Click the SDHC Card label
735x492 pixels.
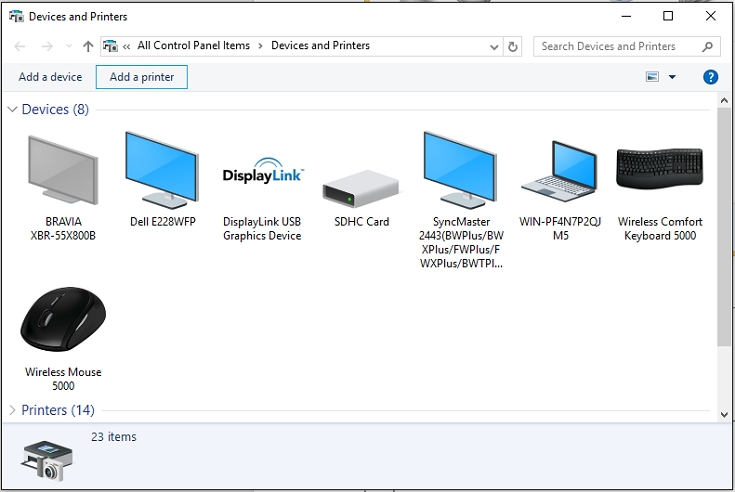tap(361, 222)
